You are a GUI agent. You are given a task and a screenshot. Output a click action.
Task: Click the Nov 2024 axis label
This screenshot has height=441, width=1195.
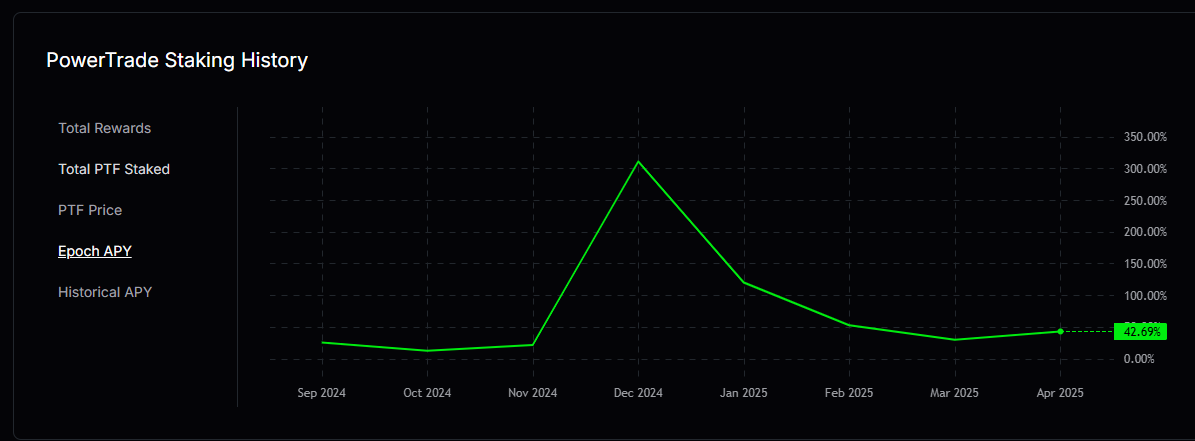click(x=533, y=393)
